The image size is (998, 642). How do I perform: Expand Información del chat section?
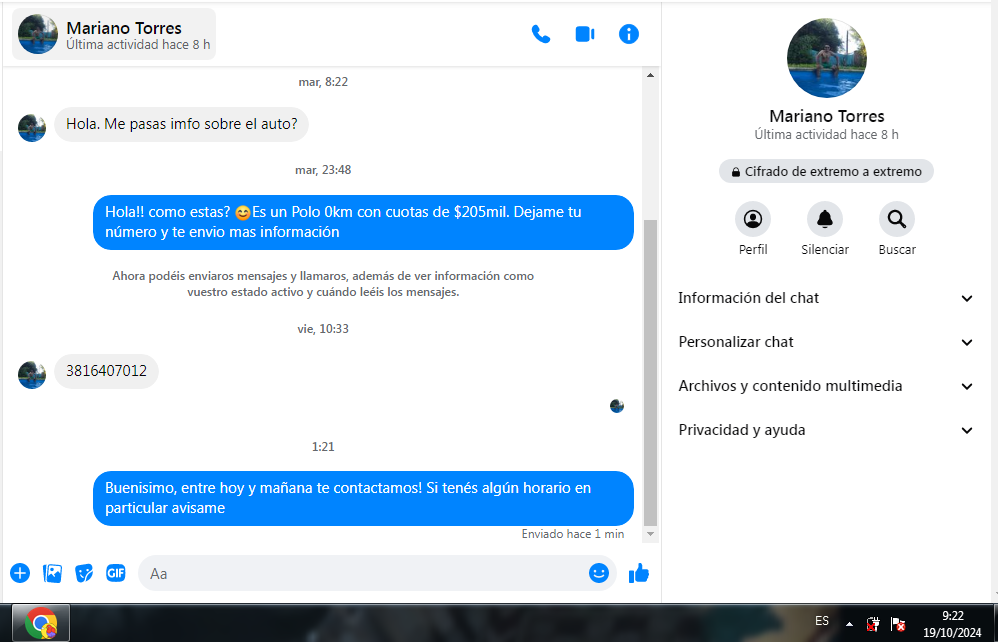point(826,298)
